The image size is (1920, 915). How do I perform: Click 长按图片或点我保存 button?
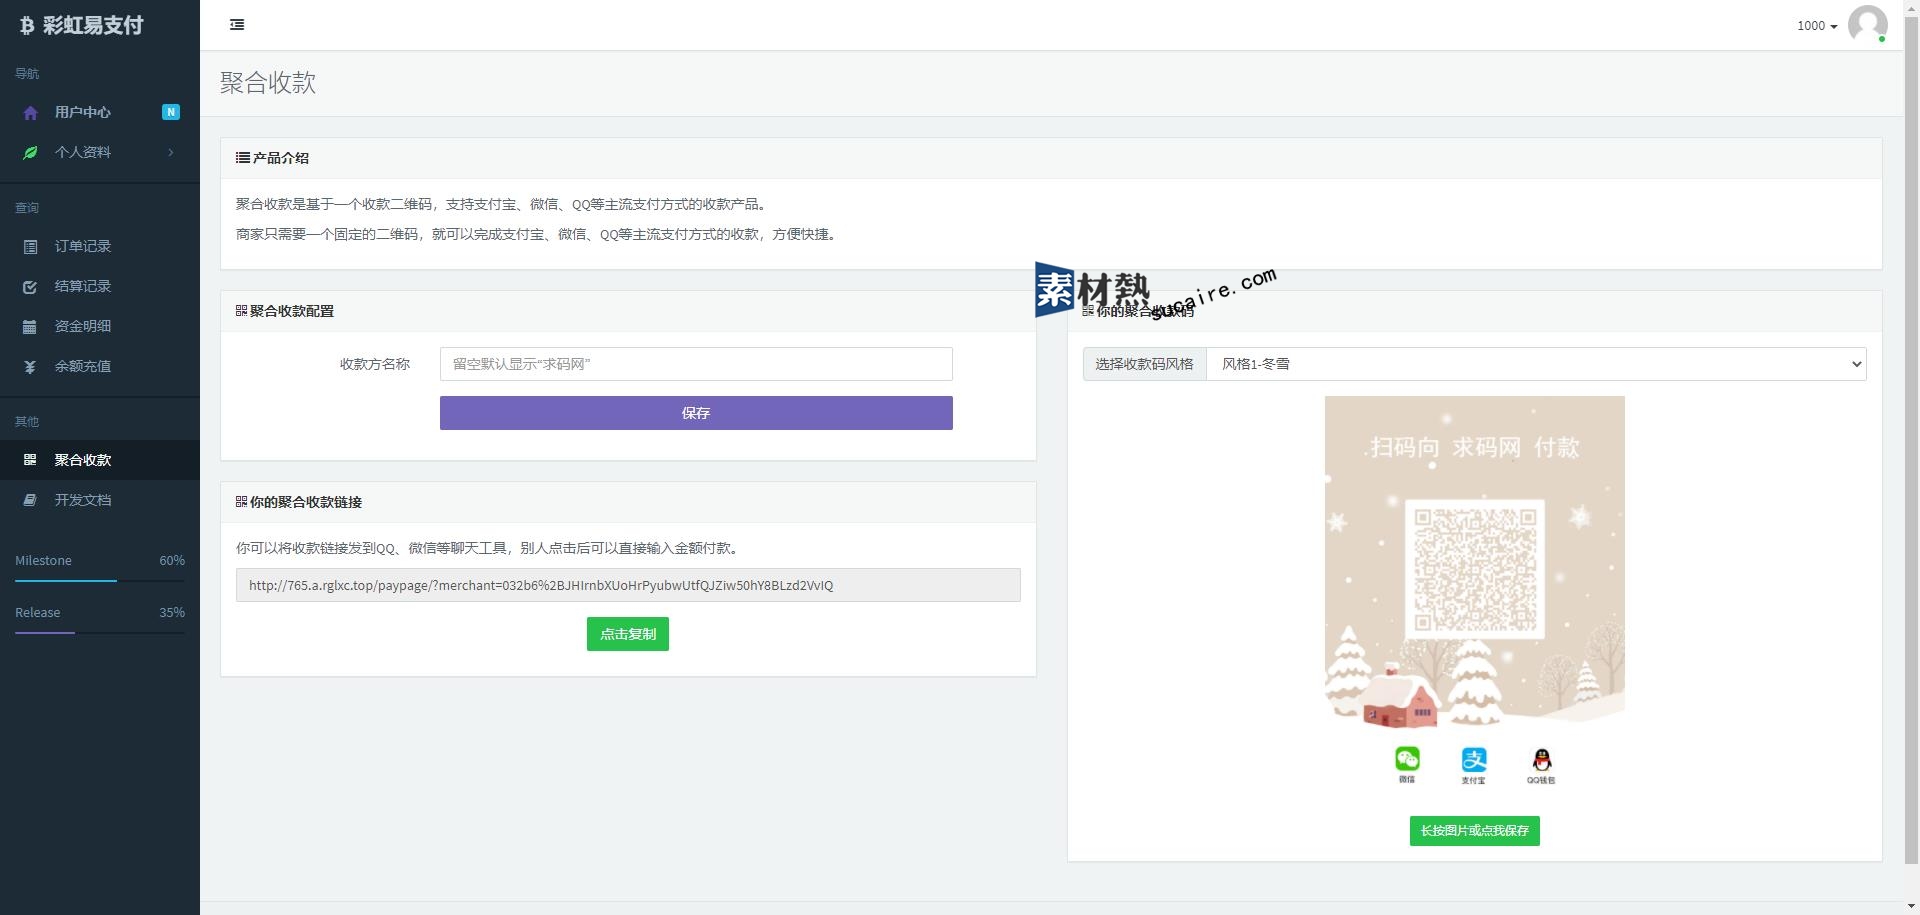coord(1474,831)
